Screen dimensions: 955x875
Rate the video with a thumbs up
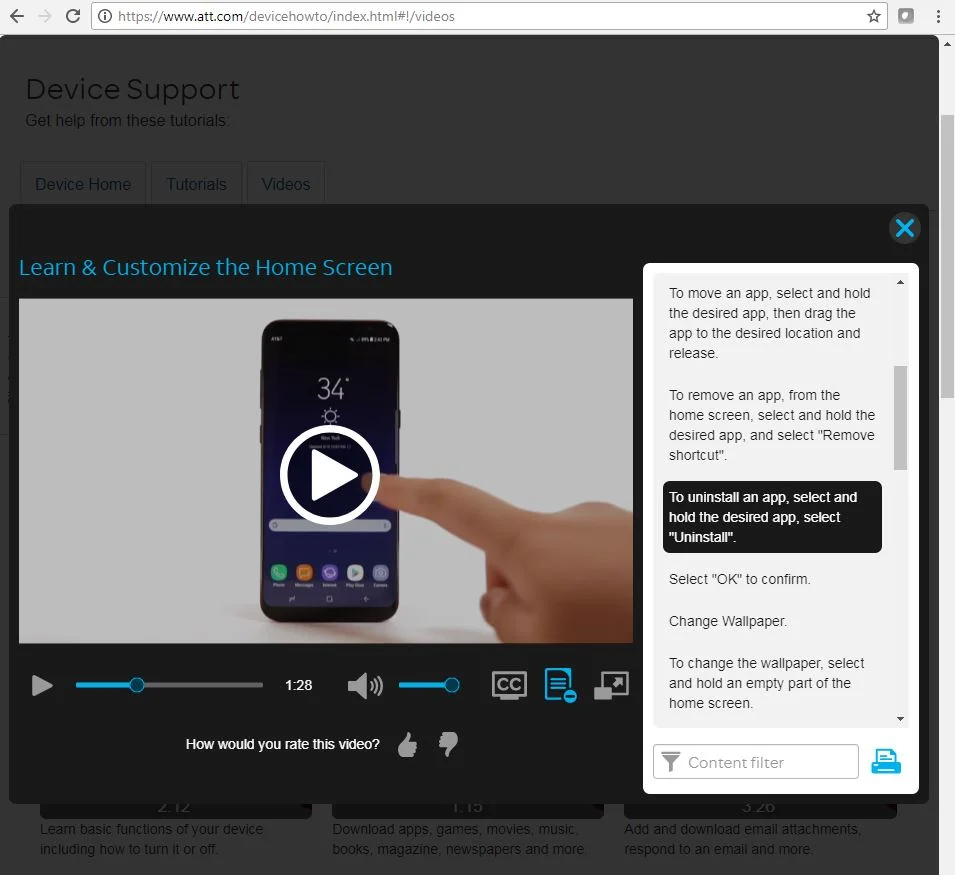407,744
